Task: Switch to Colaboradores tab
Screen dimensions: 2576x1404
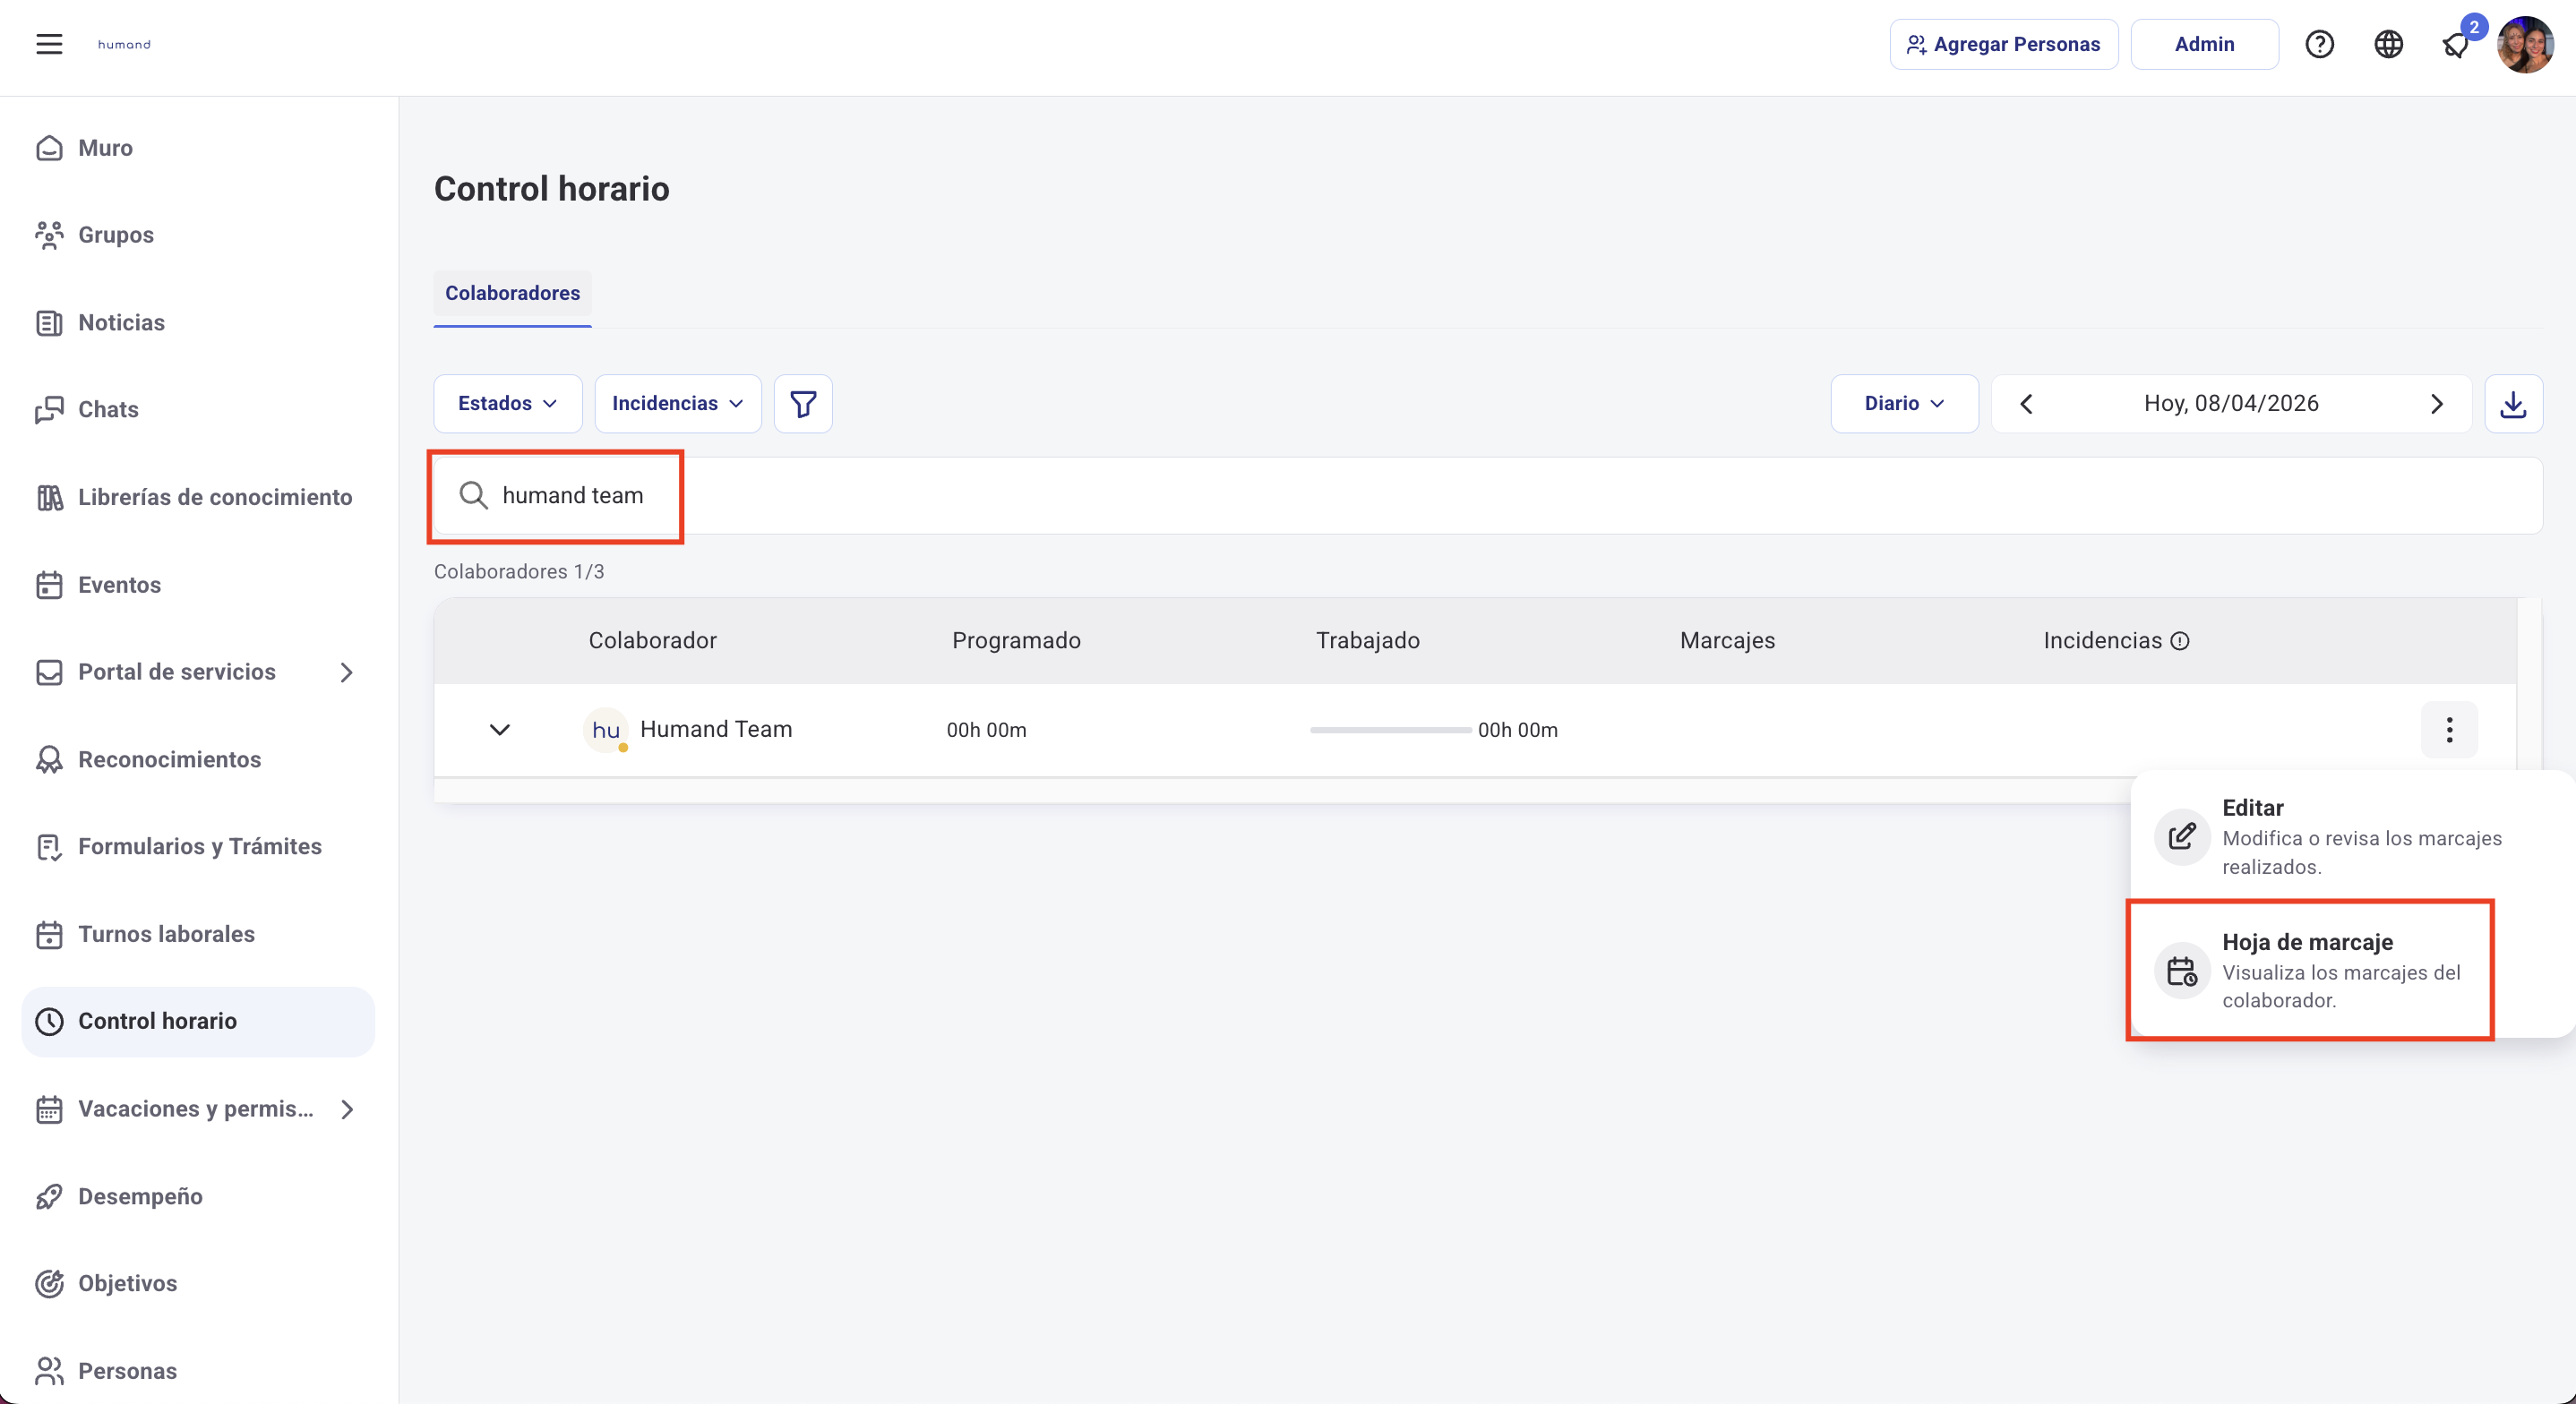Action: (512, 293)
